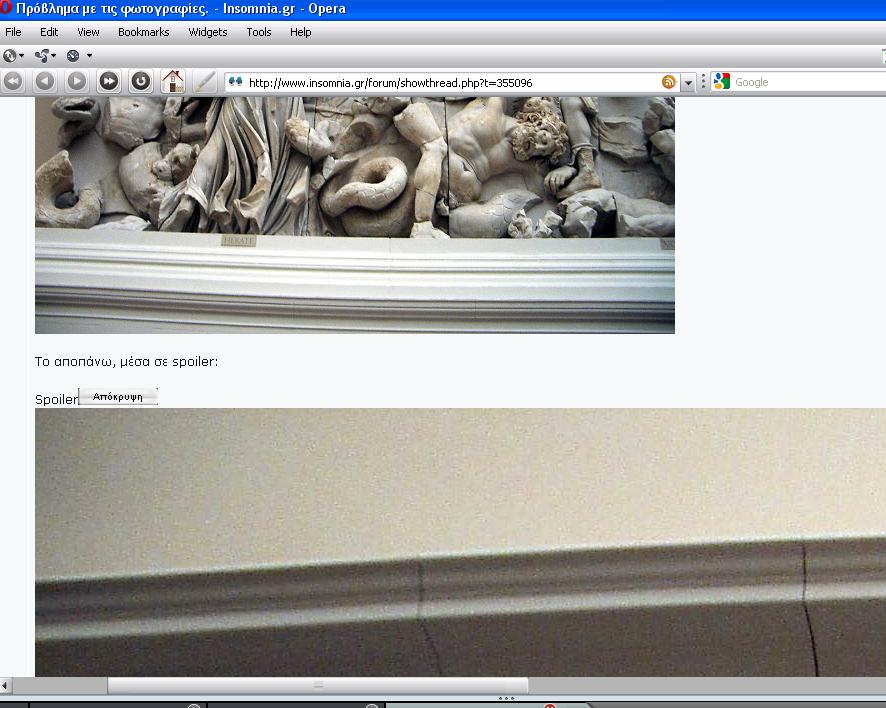The width and height of the screenshot is (886, 708).
Task: Click the three-lobed icon in top toolbar
Action: [42, 55]
